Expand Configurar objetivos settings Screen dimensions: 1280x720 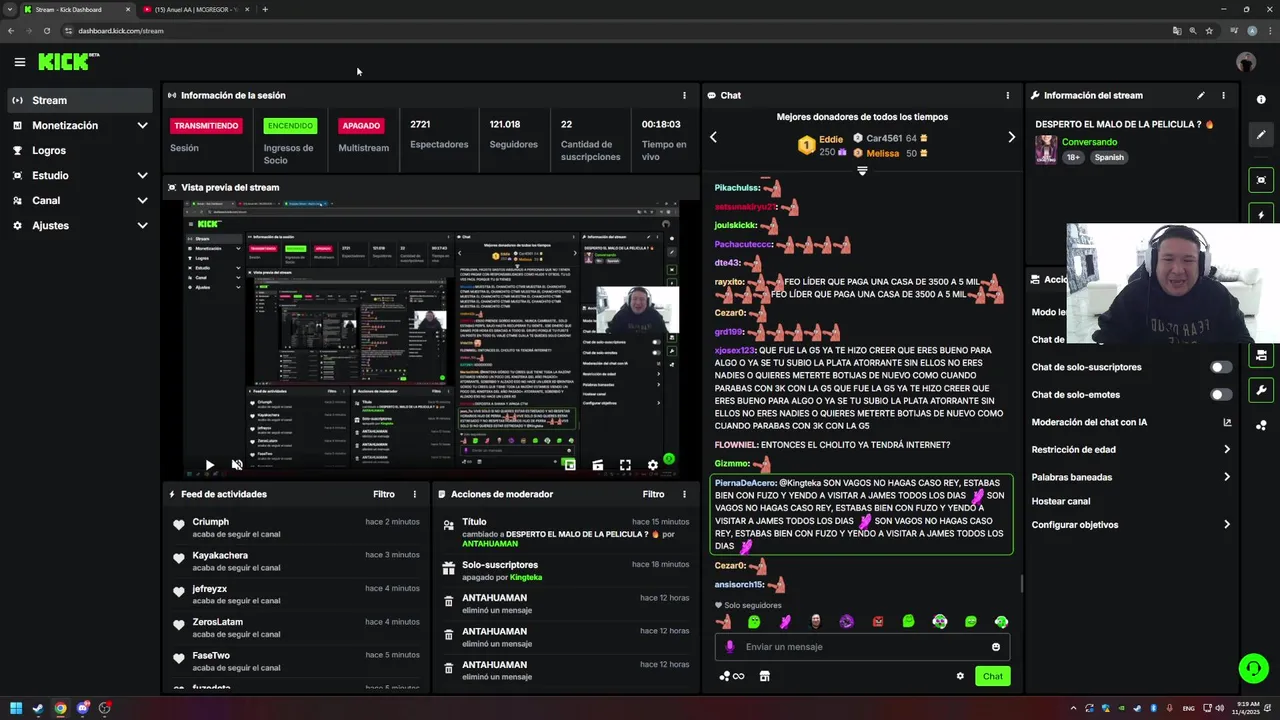coord(1131,525)
